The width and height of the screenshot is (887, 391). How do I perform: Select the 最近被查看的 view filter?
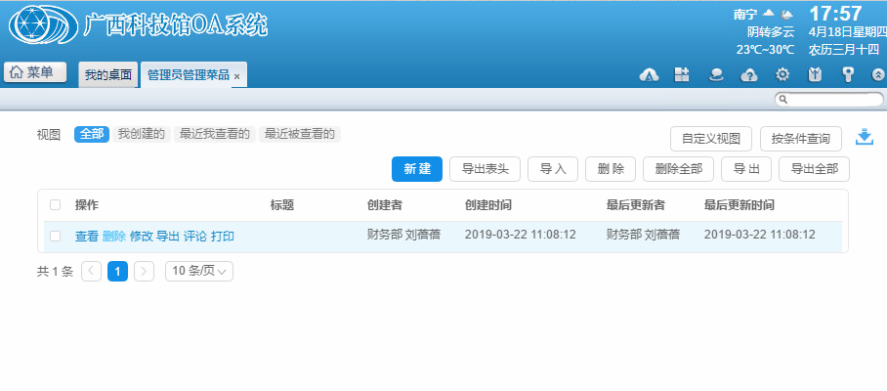click(300, 134)
